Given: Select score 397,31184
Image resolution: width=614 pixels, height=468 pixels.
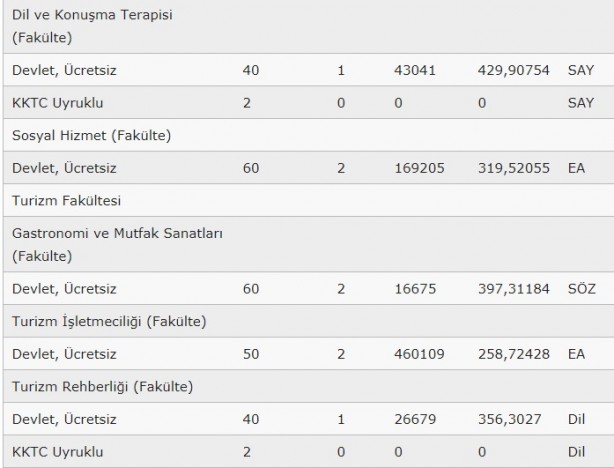Looking at the screenshot, I should tap(514, 289).
